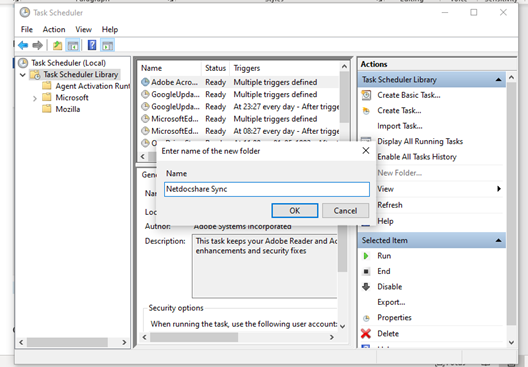Viewport: 528px width, 367px height.
Task: Click Enable All Tasks History
Action: pos(417,157)
